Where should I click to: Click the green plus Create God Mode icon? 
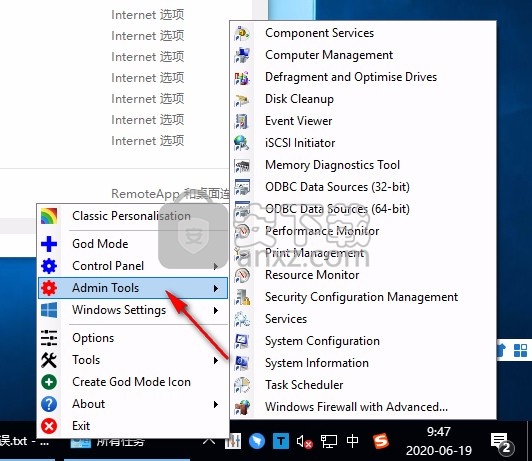[49, 382]
